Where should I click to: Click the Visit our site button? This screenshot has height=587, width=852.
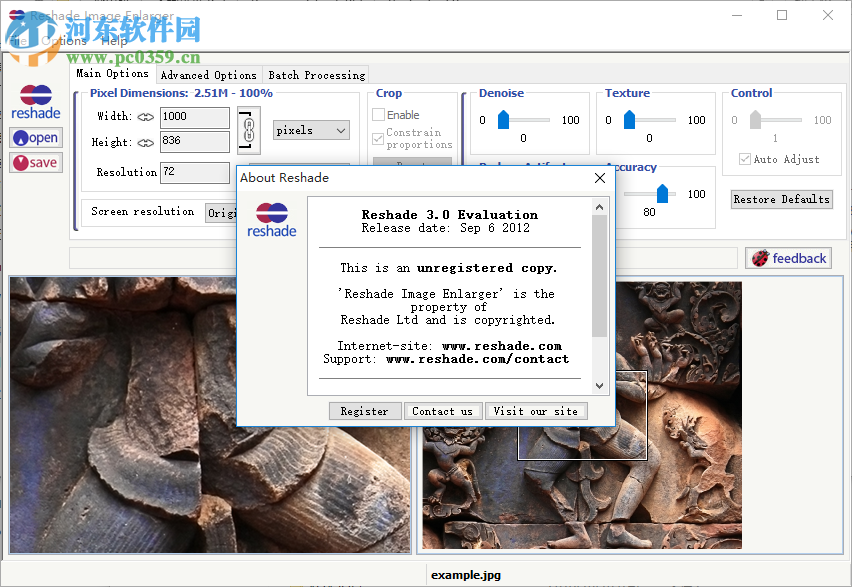536,410
